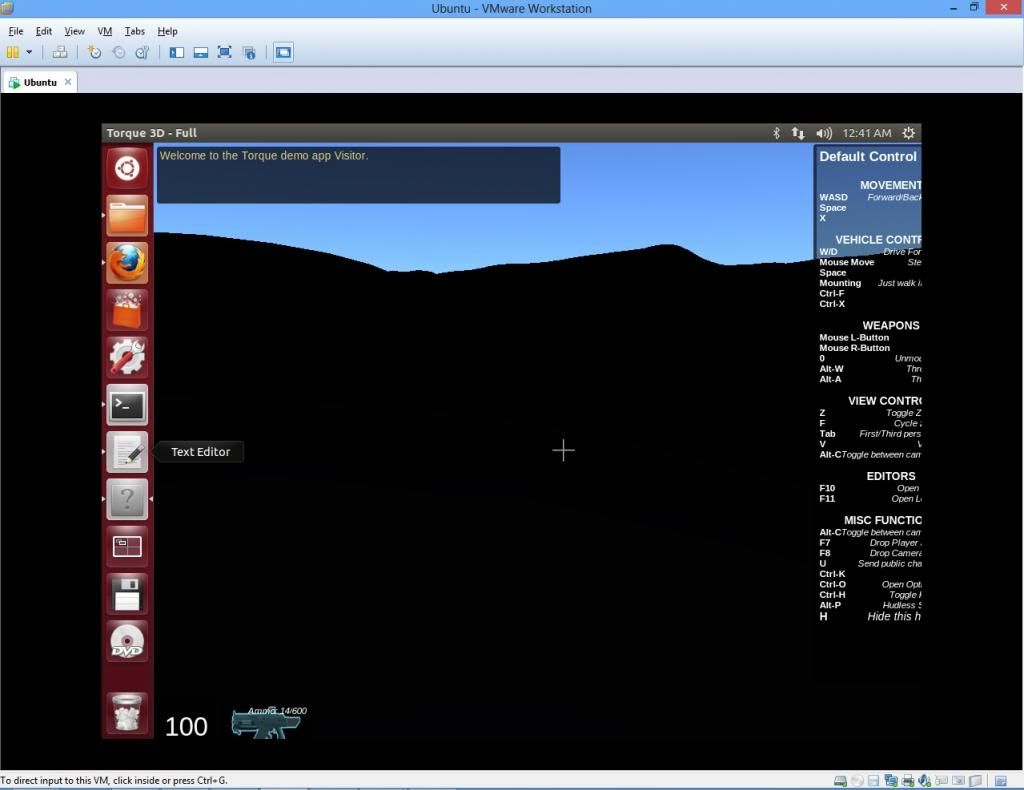Viewport: 1024px width, 790px height.
Task: Click the 'Torque 3D - Full' window title
Action: click(x=152, y=133)
